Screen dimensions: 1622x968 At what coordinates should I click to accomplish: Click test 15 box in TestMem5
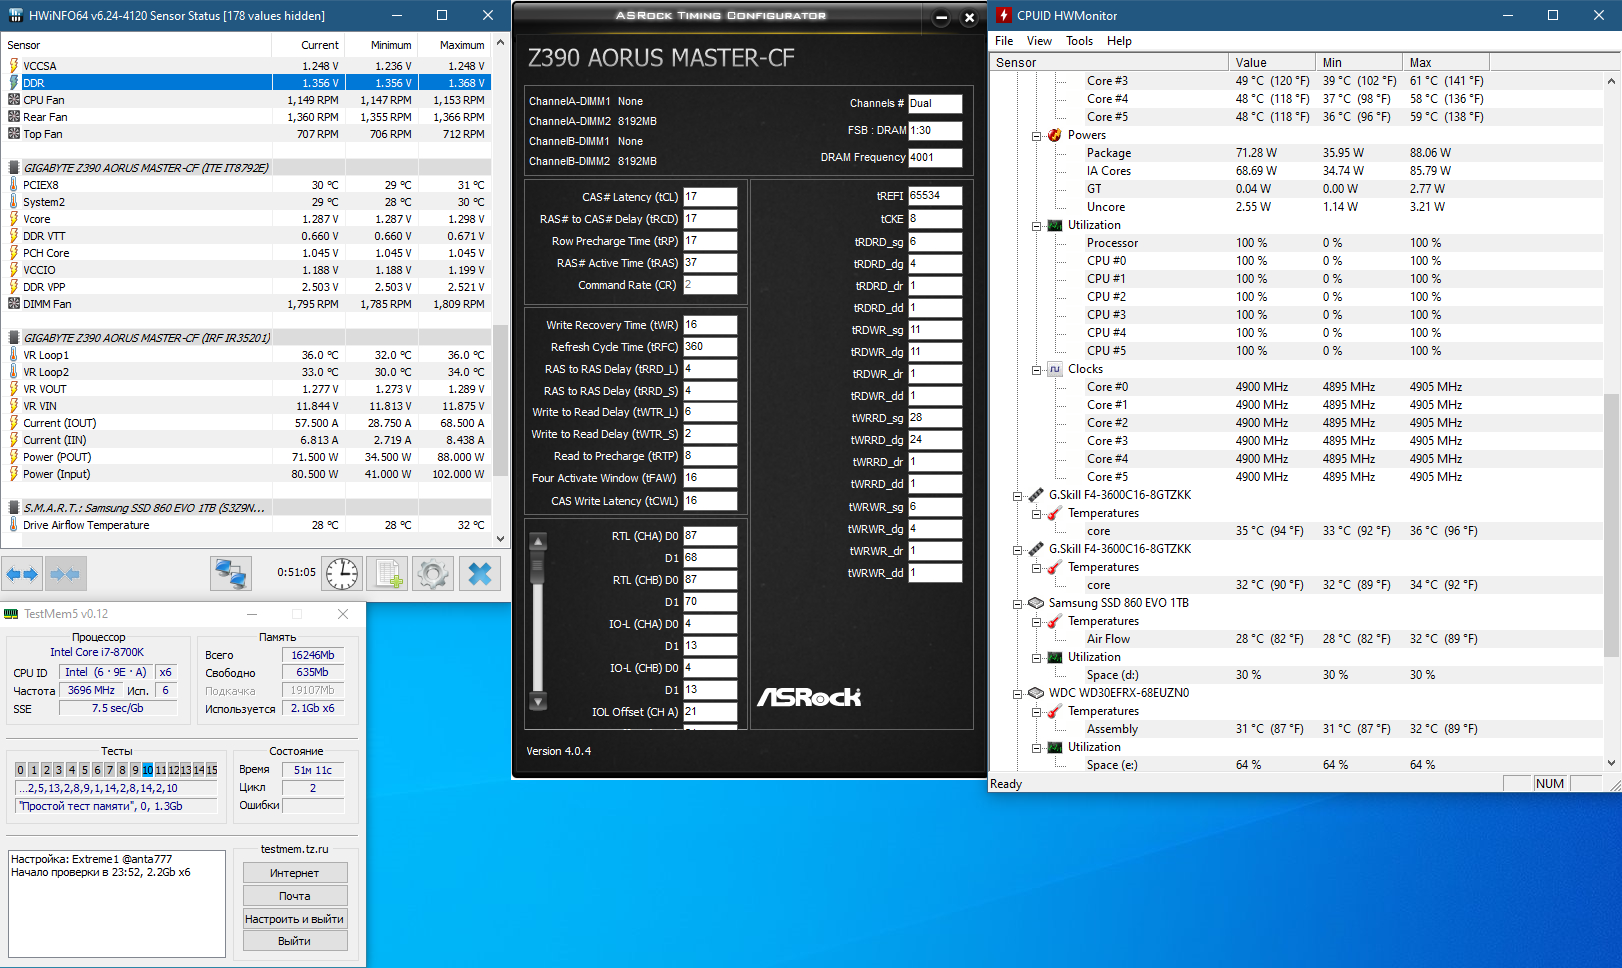(211, 770)
